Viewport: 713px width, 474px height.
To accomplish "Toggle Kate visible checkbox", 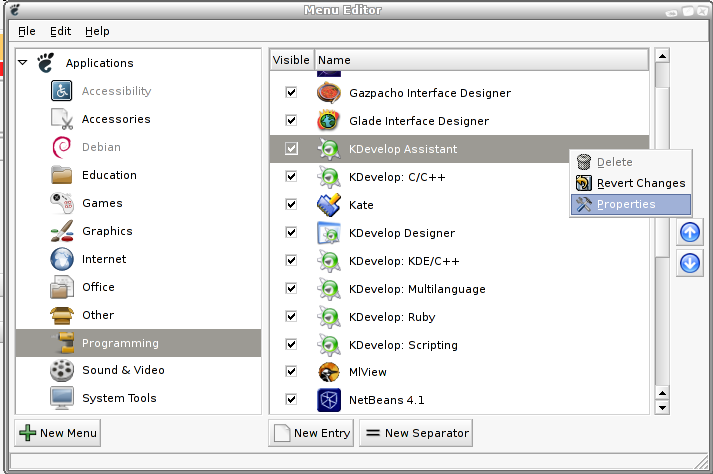I will (291, 204).
